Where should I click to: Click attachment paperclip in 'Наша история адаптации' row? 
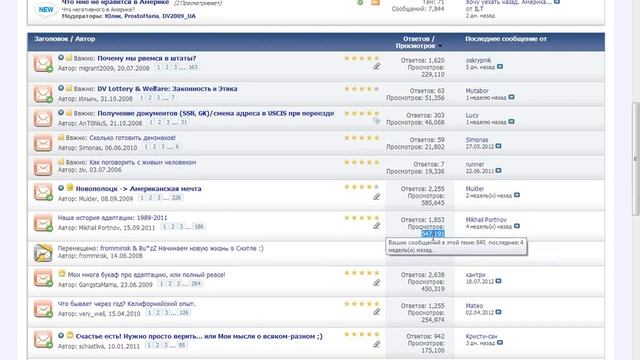click(x=376, y=226)
